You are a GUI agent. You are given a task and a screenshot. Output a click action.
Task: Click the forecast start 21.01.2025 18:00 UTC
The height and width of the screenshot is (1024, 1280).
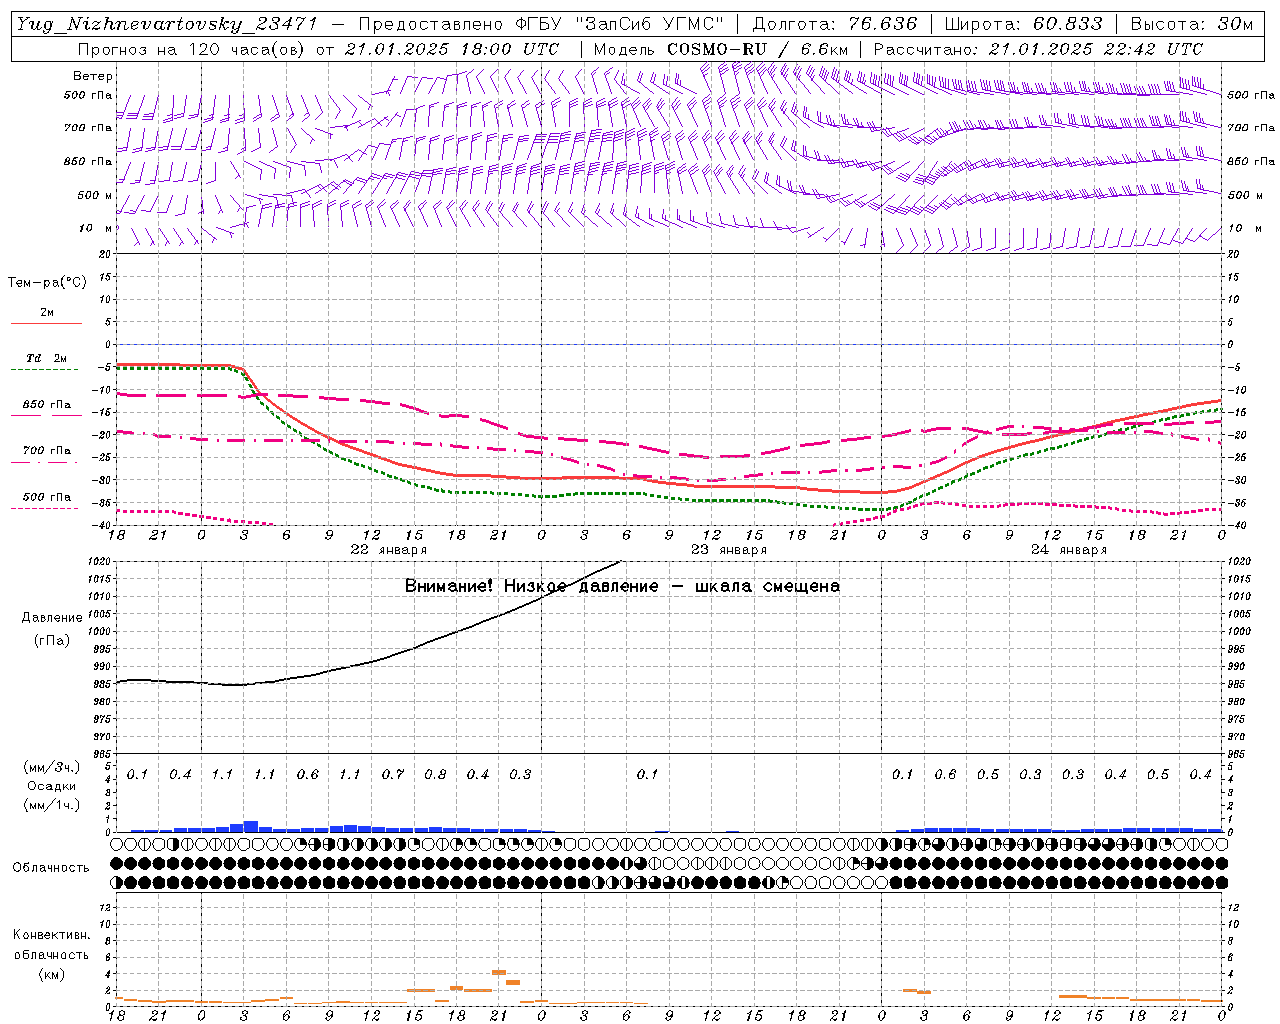(x=452, y=49)
